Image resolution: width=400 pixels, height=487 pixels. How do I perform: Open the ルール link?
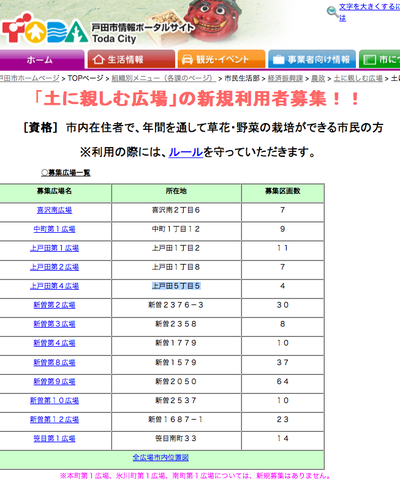(x=186, y=152)
